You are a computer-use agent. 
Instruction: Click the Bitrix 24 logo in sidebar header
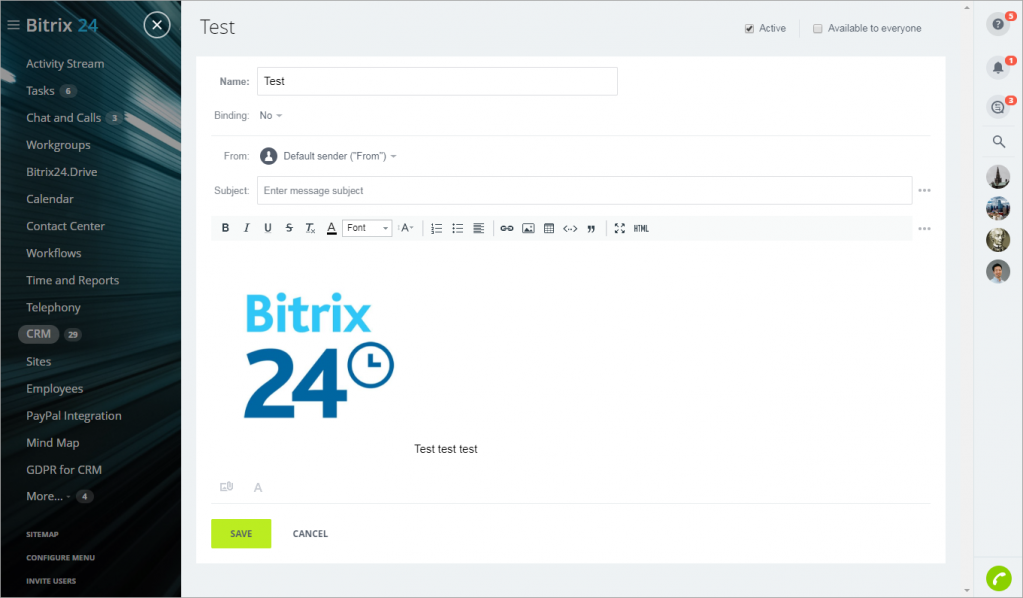62,25
